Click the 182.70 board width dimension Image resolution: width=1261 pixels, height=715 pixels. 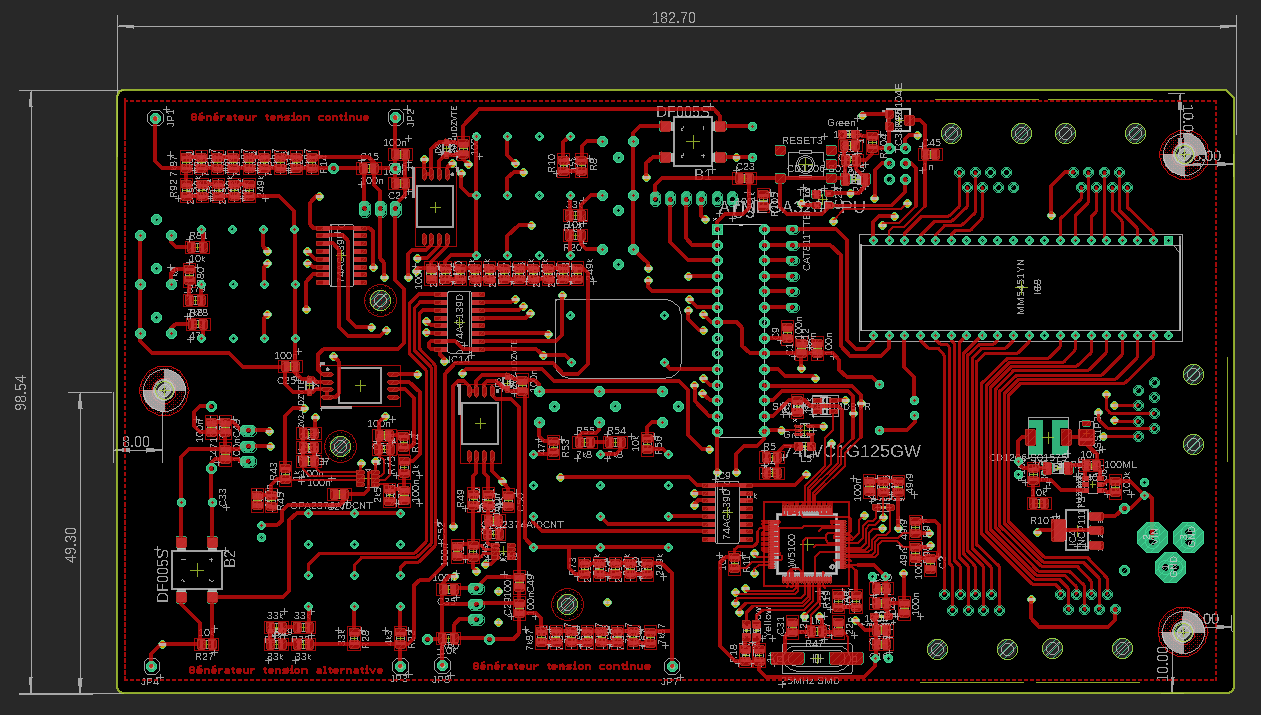pyautogui.click(x=673, y=18)
